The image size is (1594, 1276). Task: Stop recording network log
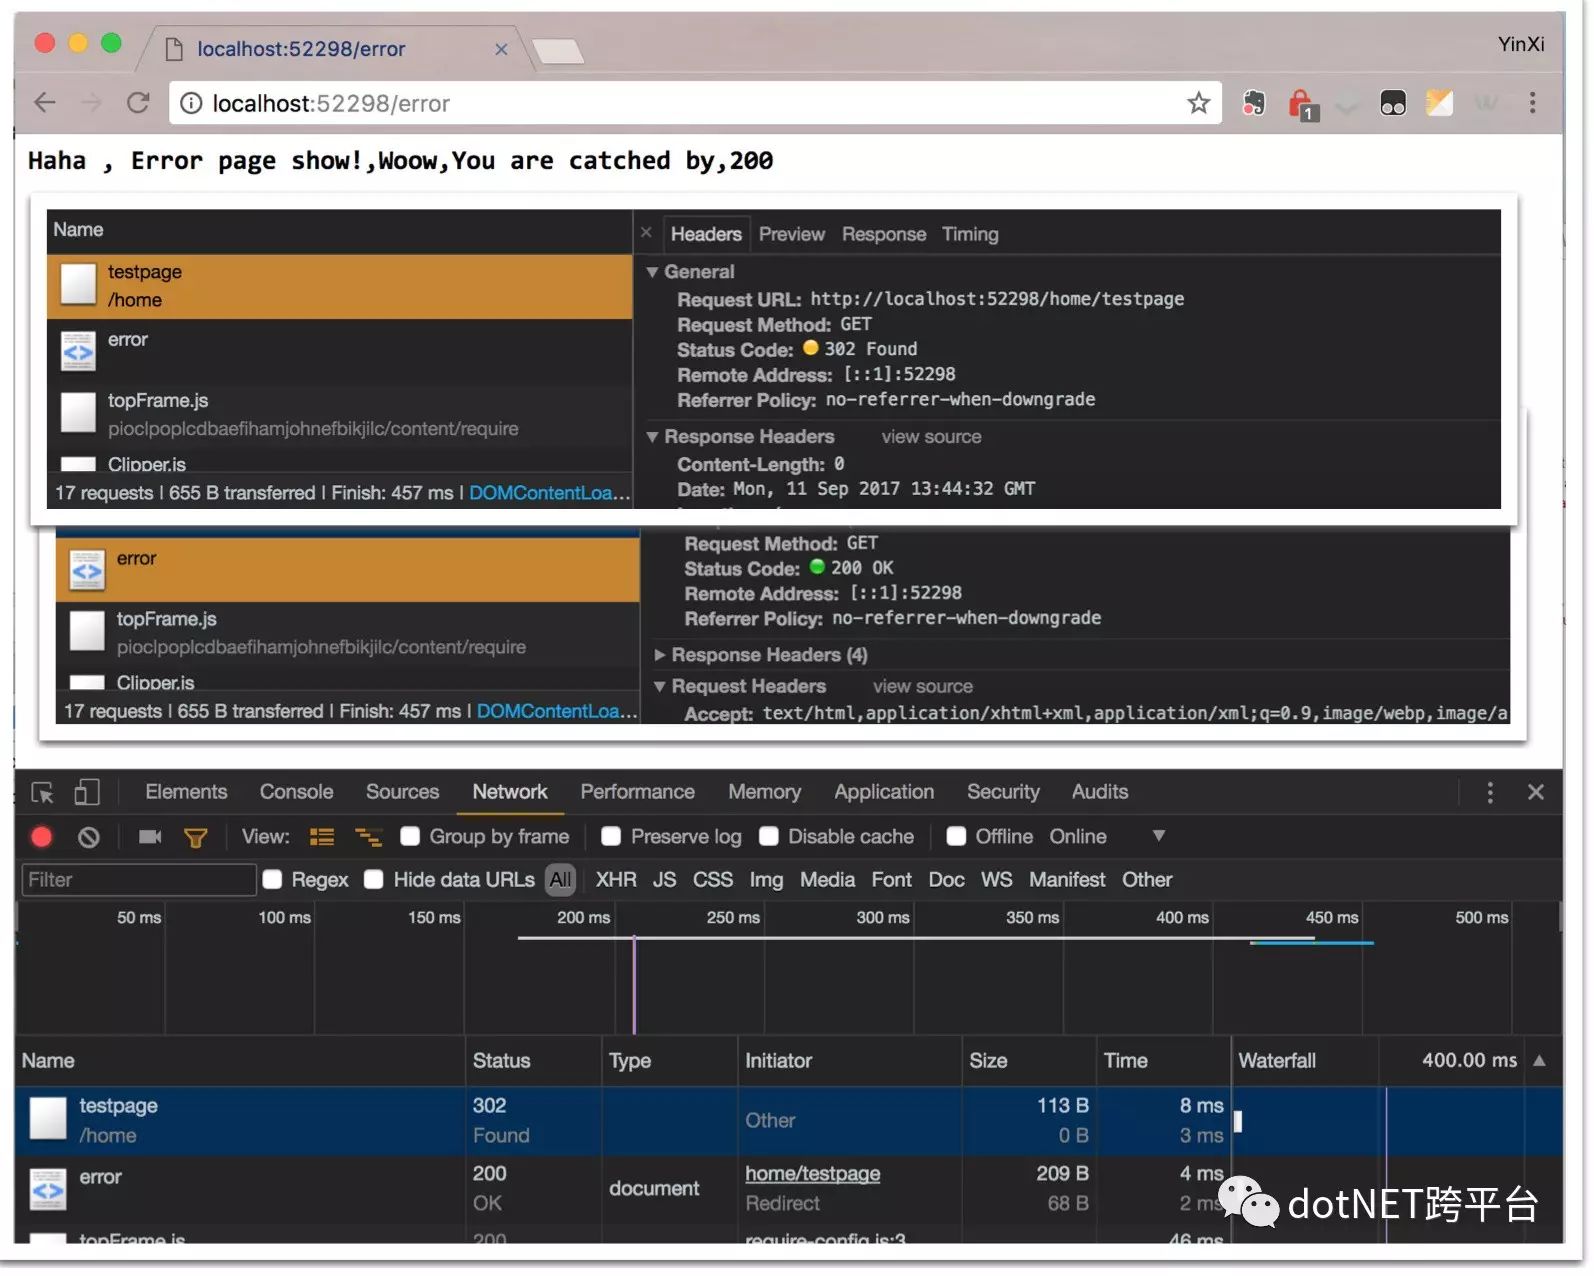[x=42, y=838]
